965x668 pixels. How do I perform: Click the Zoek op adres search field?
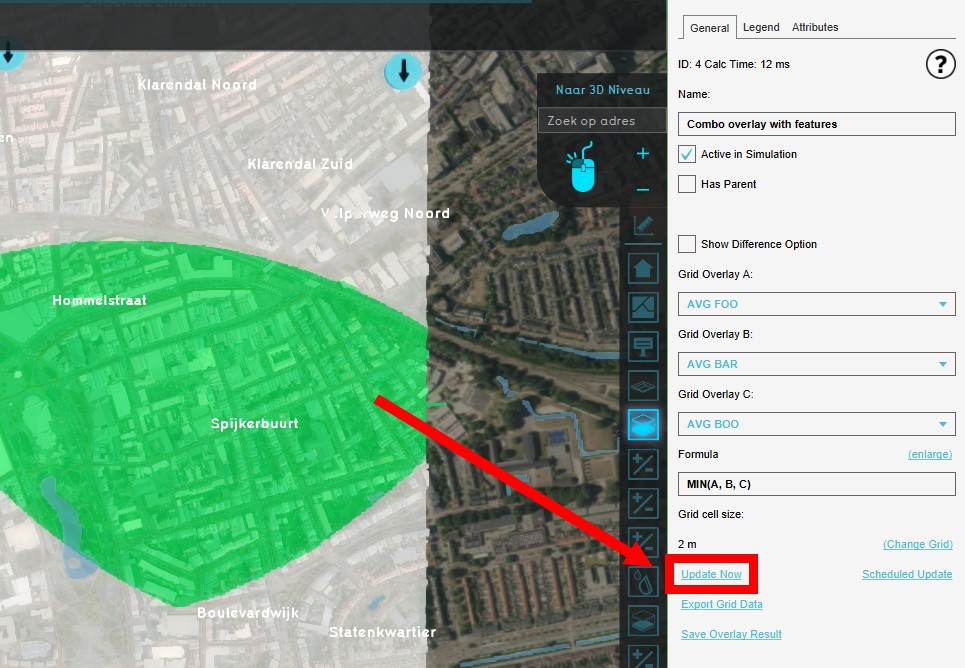601,121
